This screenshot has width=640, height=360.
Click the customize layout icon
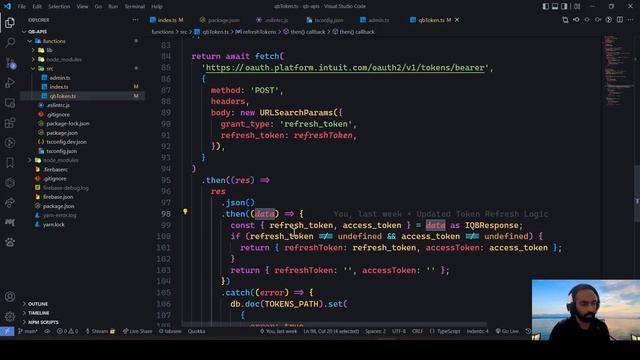577,6
